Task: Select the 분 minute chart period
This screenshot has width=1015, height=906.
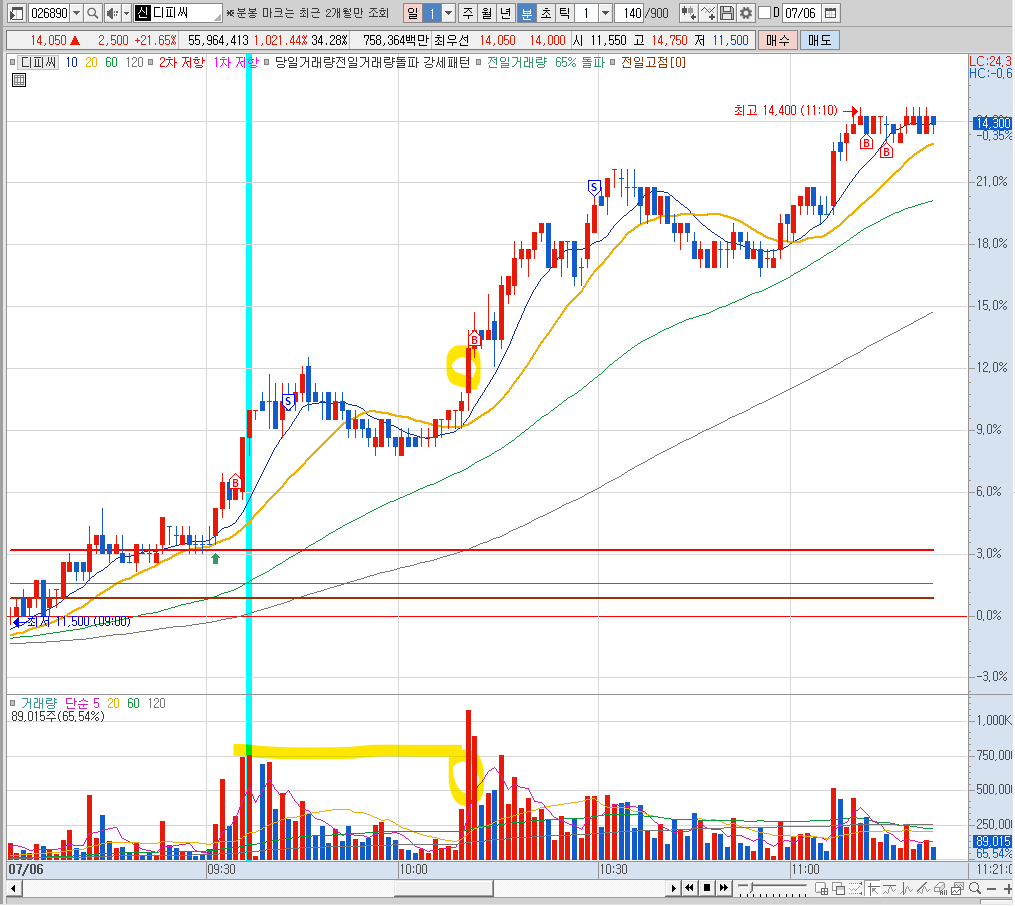Action: (526, 12)
